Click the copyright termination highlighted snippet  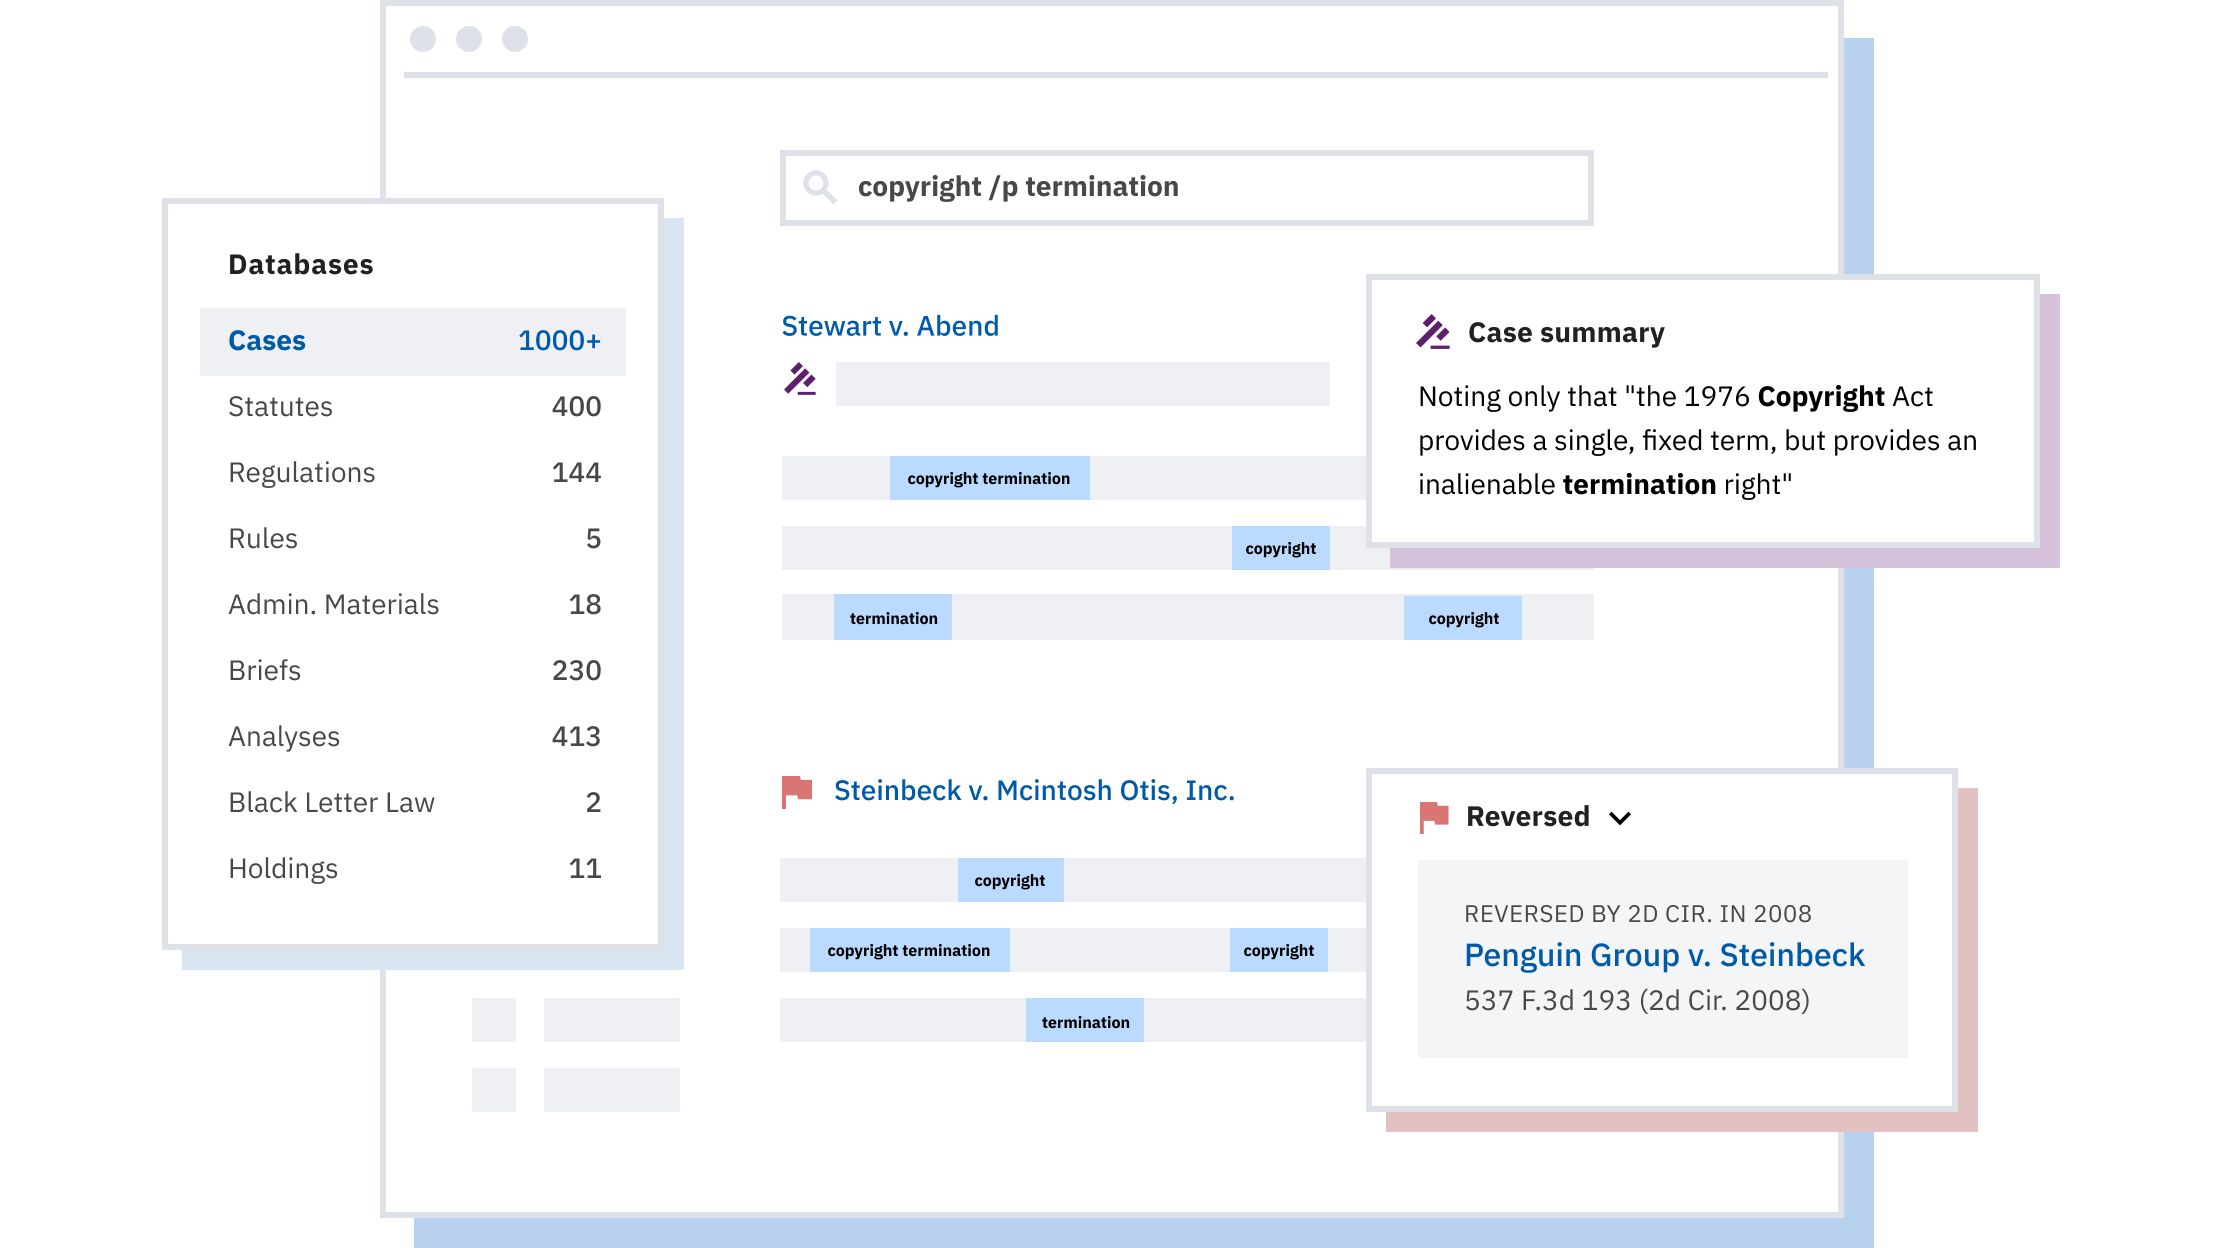coord(990,477)
